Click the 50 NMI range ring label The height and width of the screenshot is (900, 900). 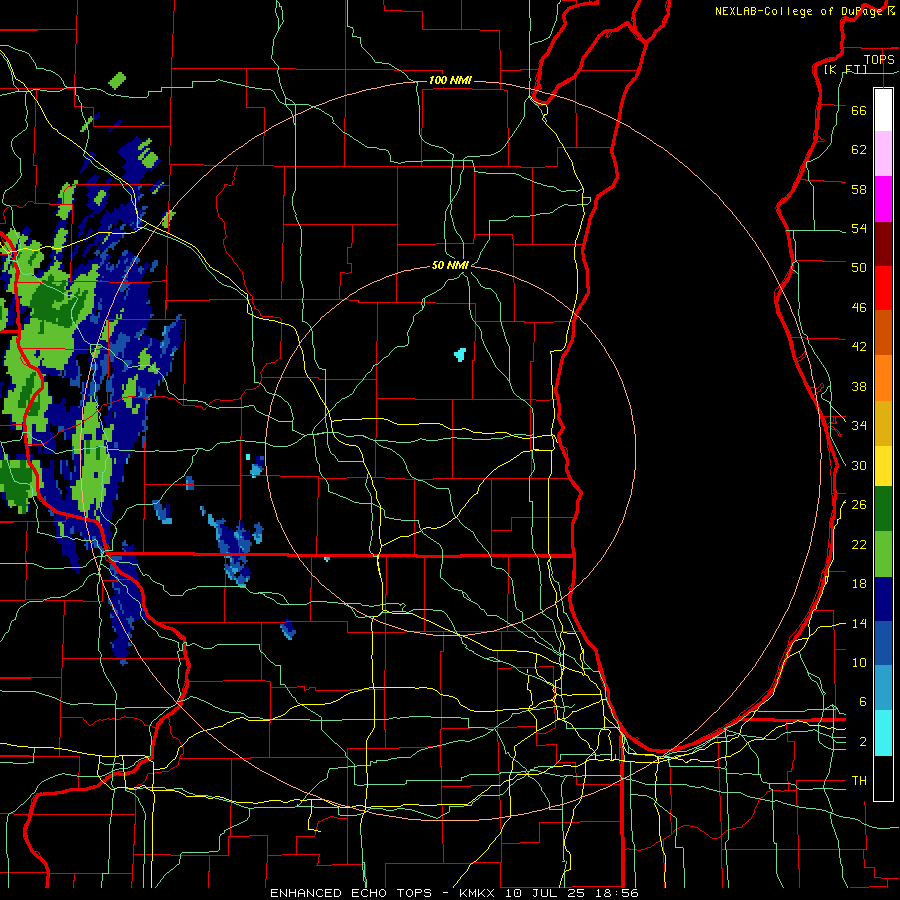451,265
